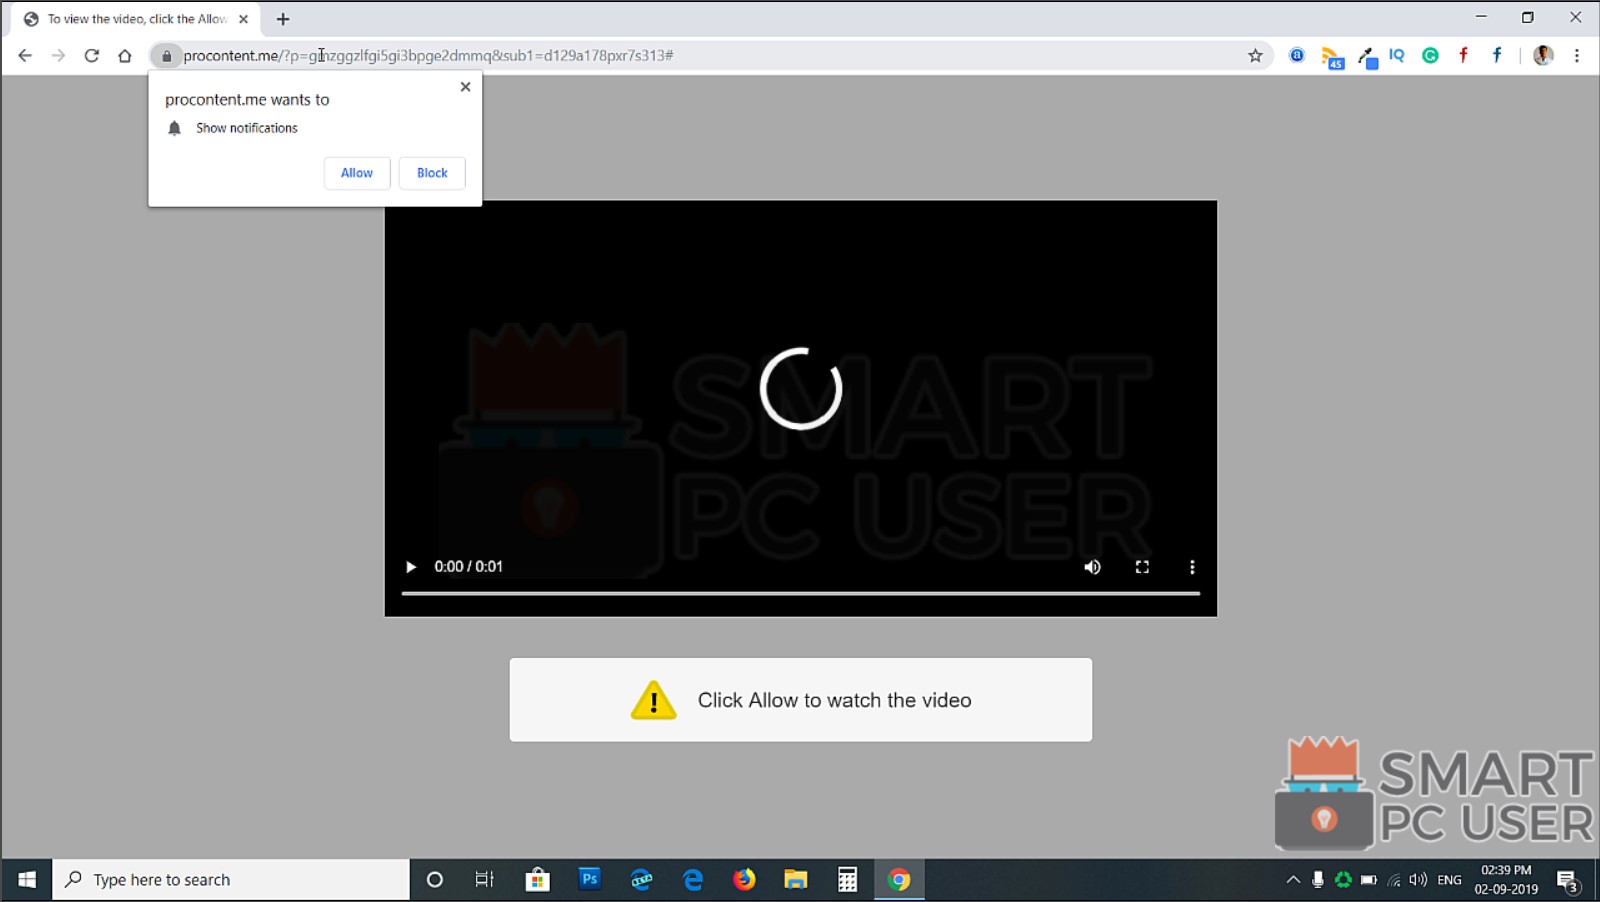Open the video player's options menu

point(1192,566)
